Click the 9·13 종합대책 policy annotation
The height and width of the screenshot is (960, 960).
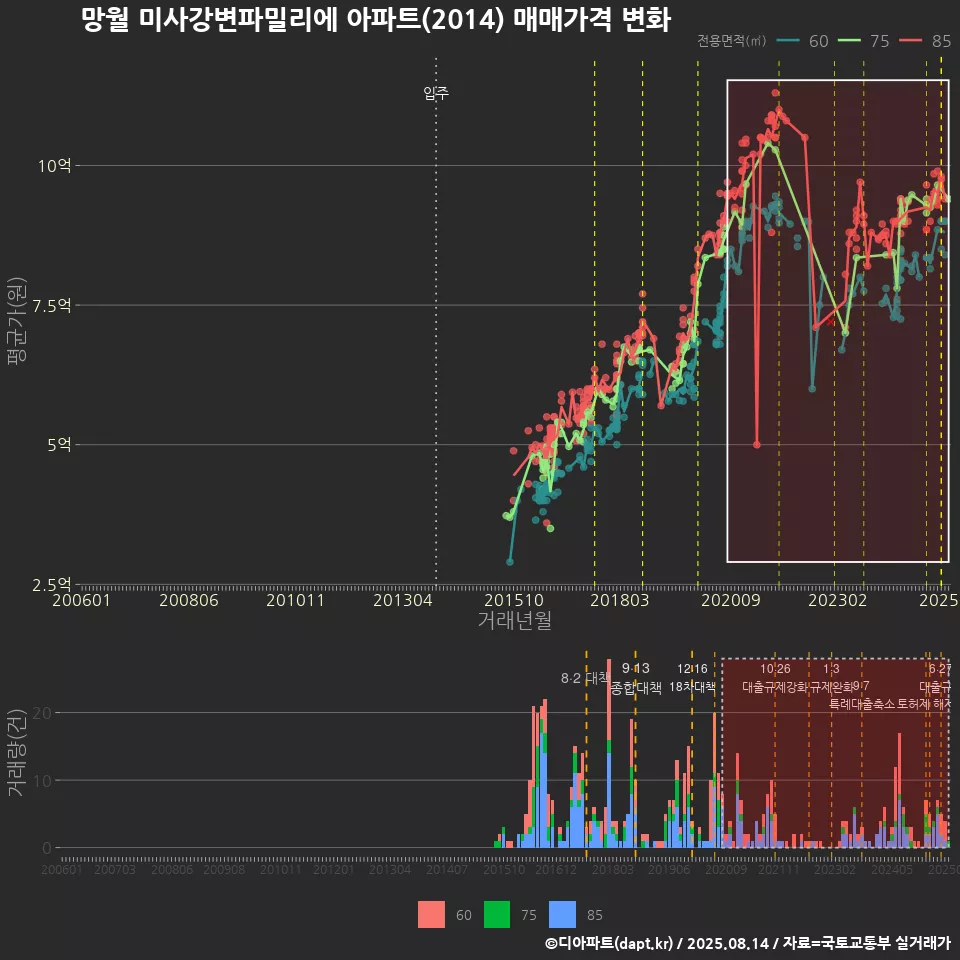[x=636, y=678]
